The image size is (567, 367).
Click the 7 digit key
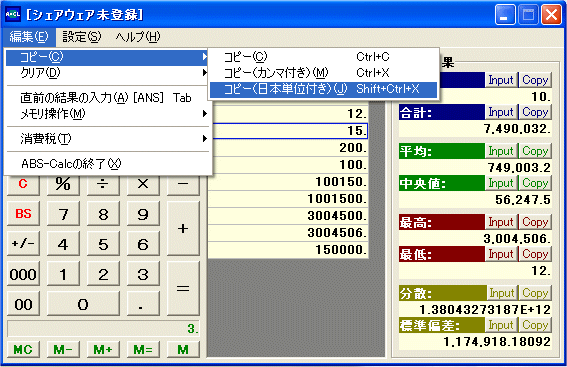63,214
